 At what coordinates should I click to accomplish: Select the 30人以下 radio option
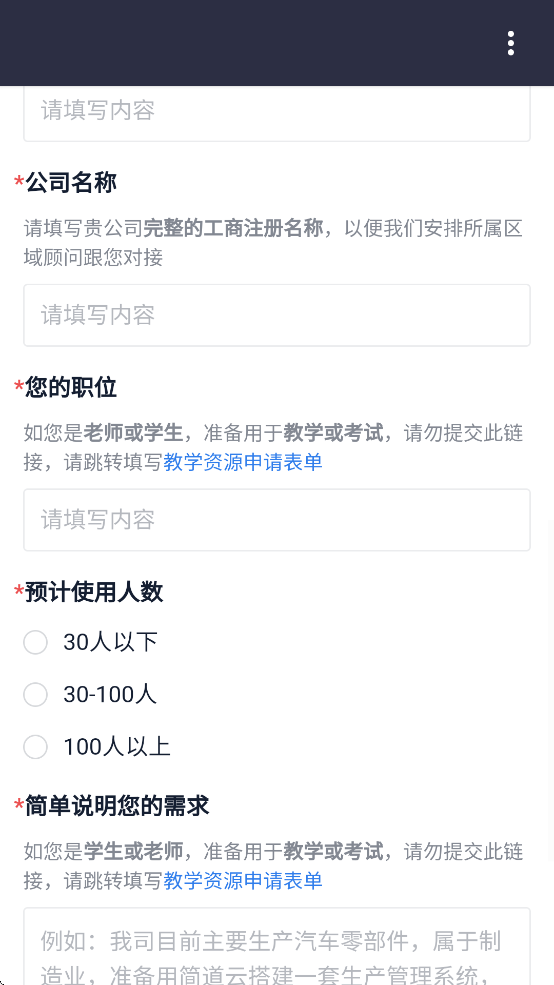pos(90,642)
